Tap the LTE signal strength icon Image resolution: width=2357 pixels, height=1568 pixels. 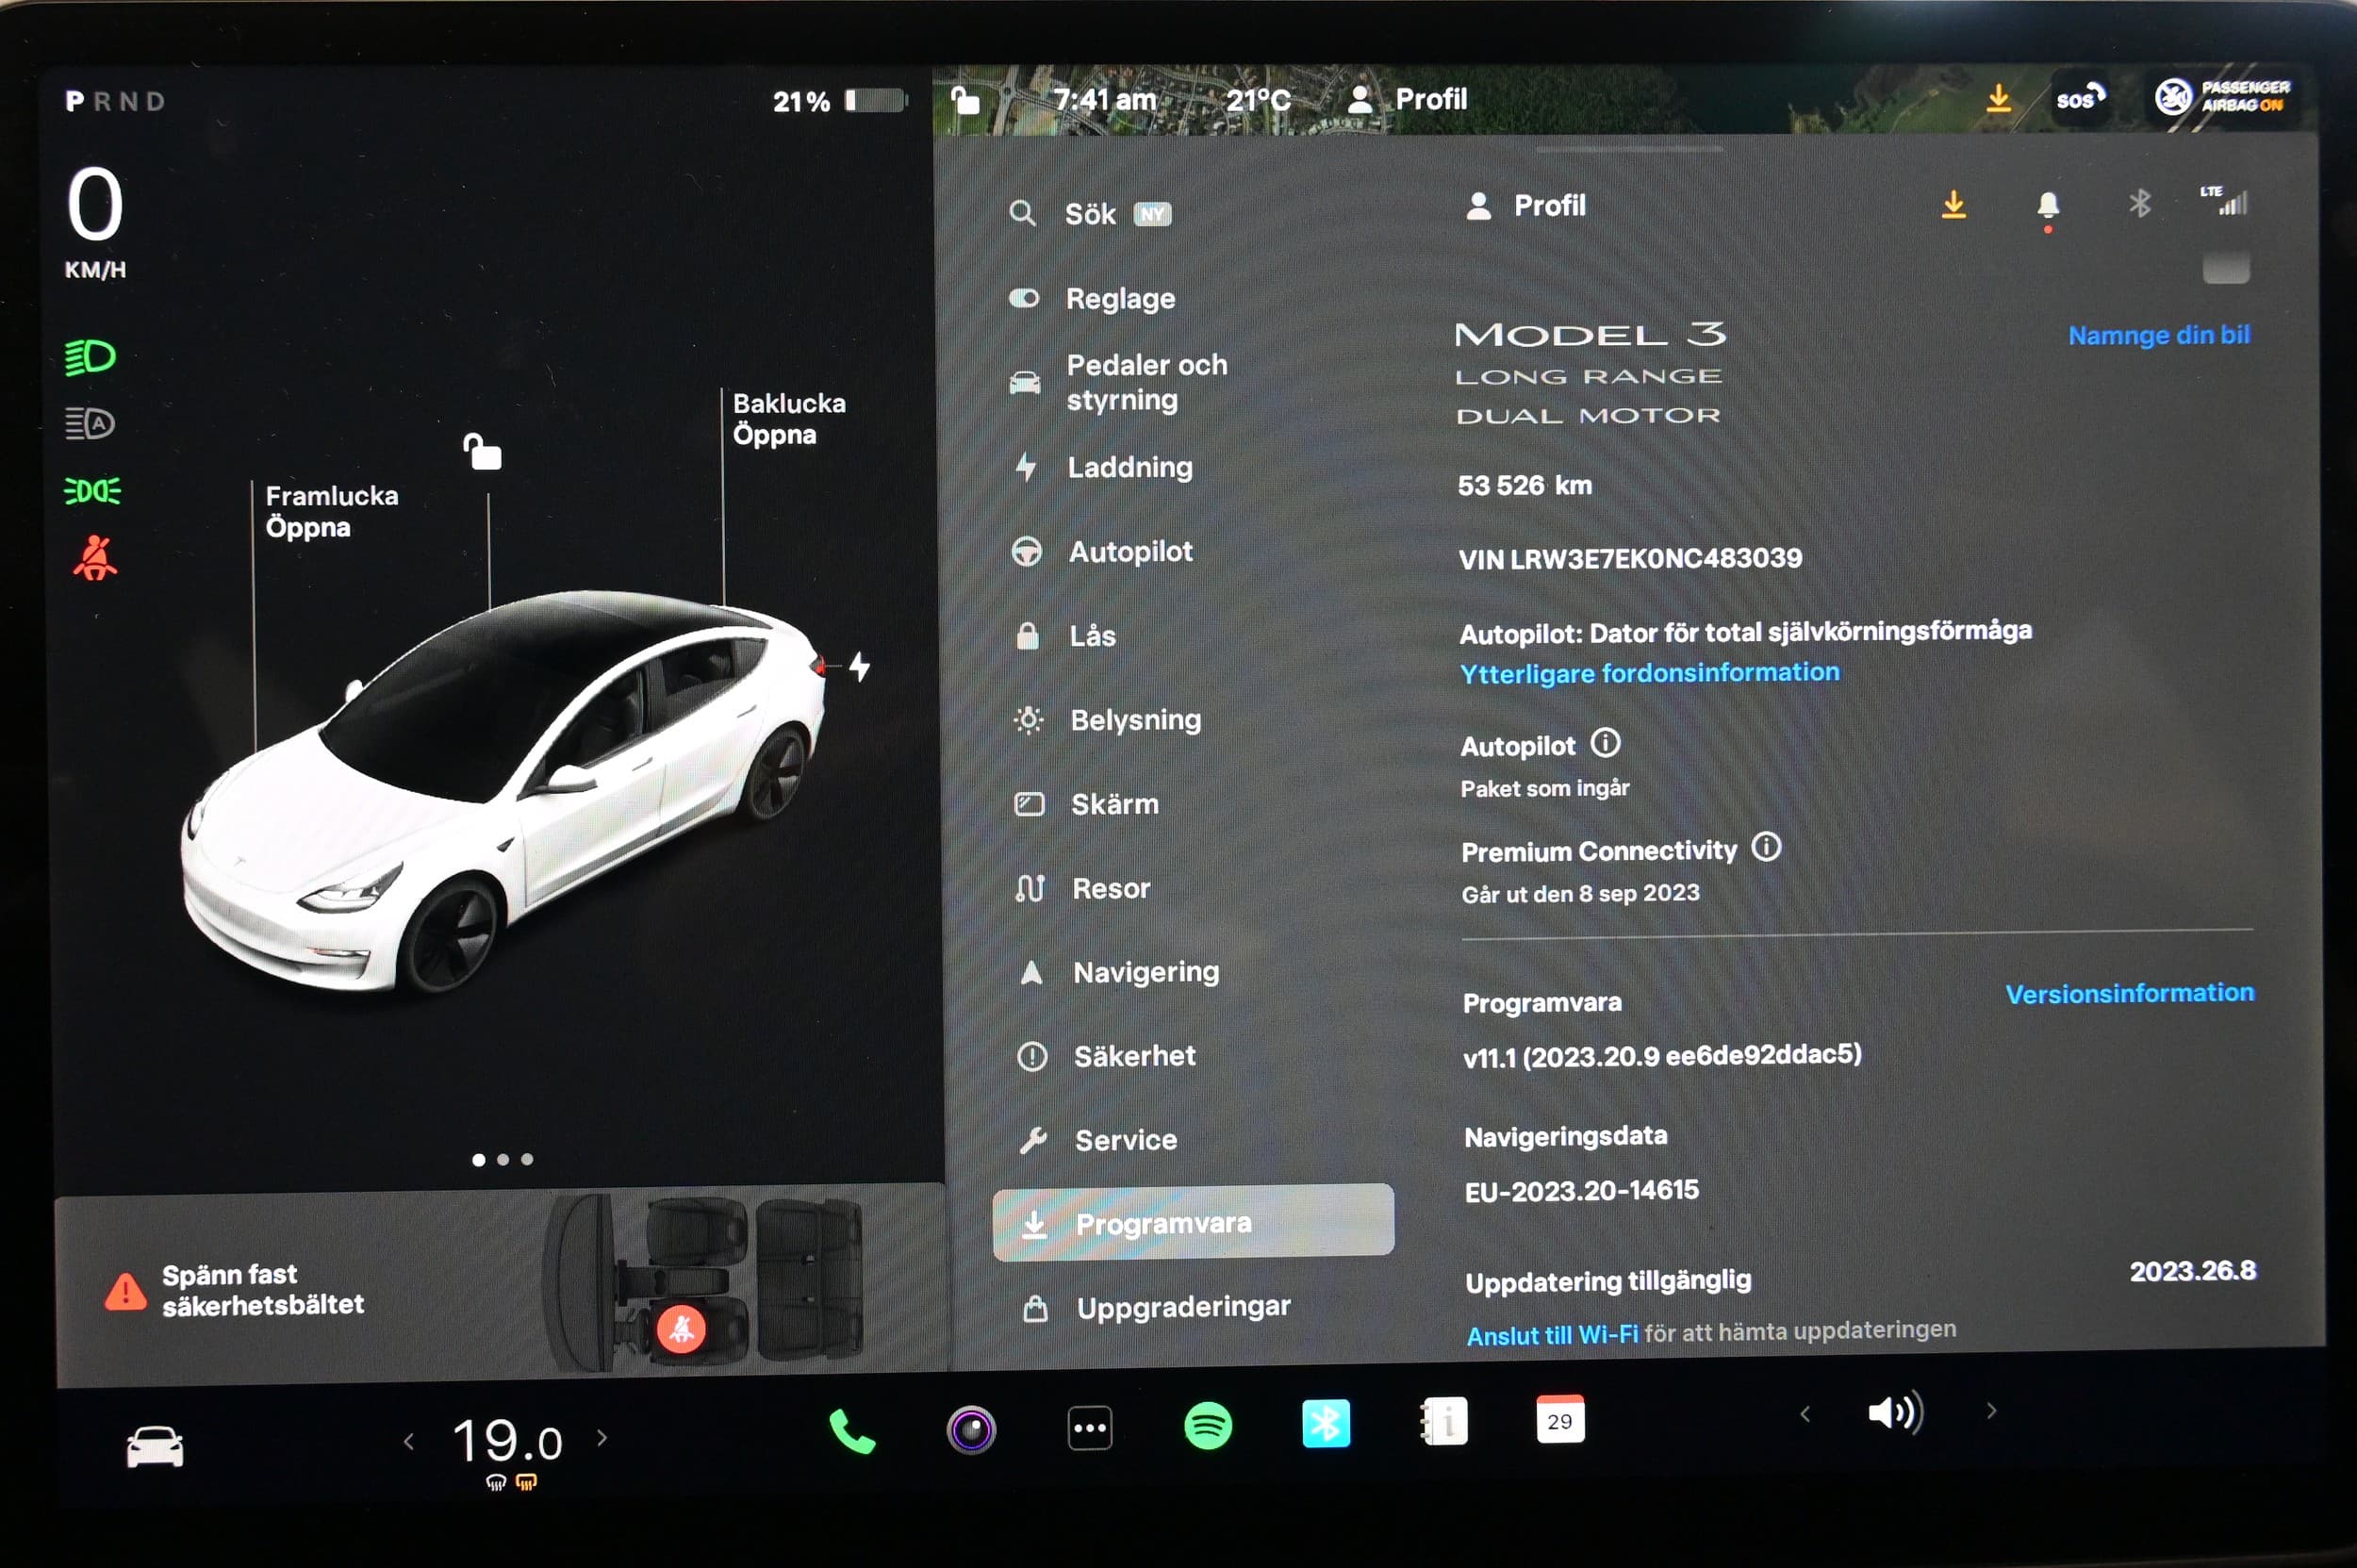(x=2224, y=200)
